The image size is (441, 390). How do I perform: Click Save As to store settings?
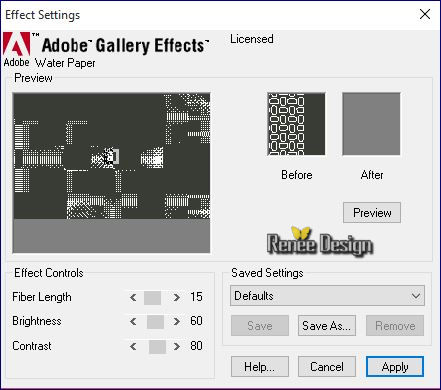[327, 325]
